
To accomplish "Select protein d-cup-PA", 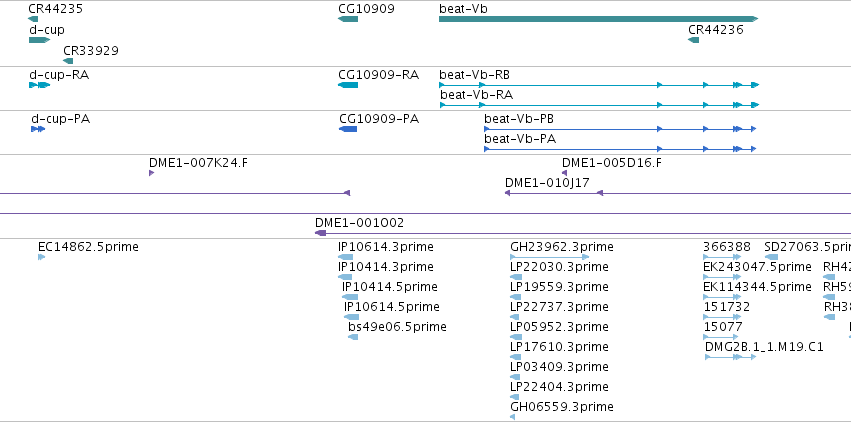I will tap(38, 129).
